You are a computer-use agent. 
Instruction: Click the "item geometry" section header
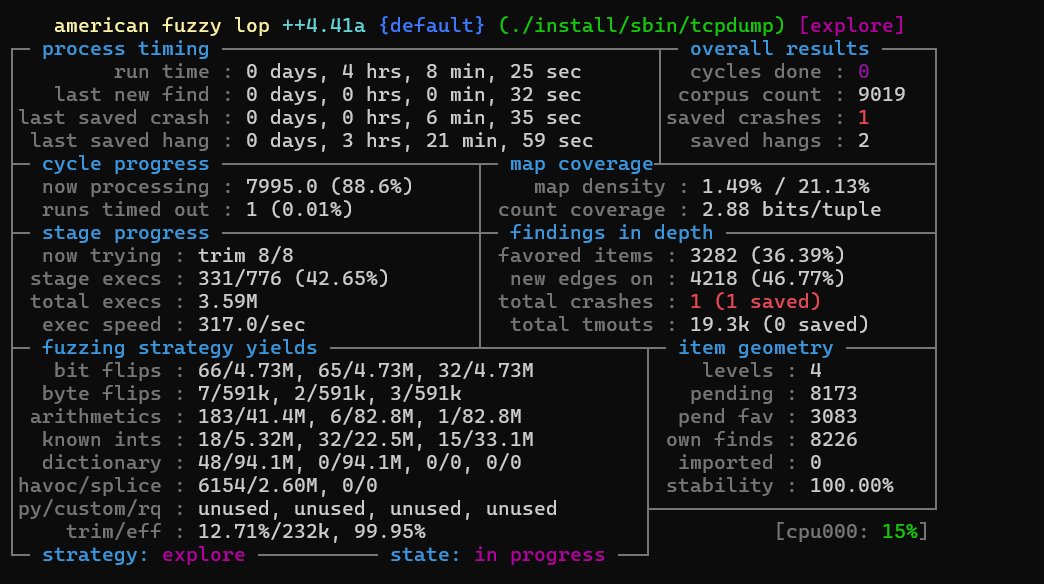(x=756, y=348)
